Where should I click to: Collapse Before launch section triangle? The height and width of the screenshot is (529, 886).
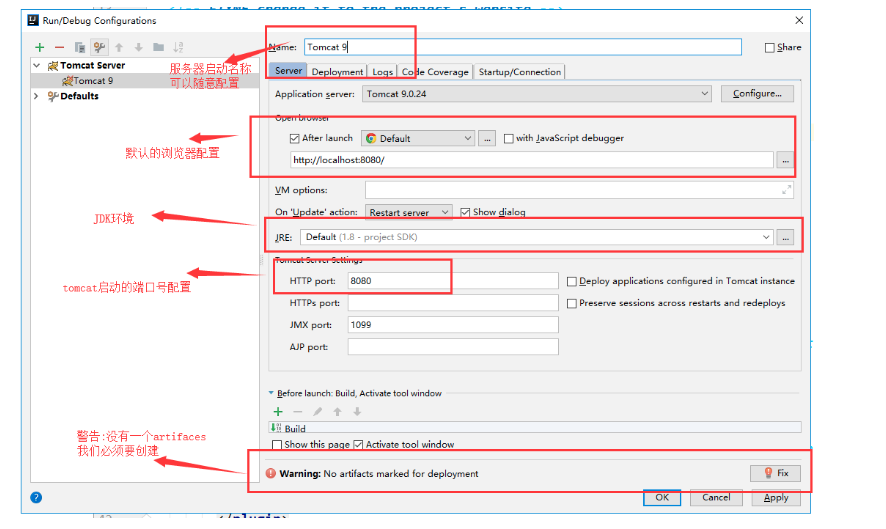click(271, 393)
